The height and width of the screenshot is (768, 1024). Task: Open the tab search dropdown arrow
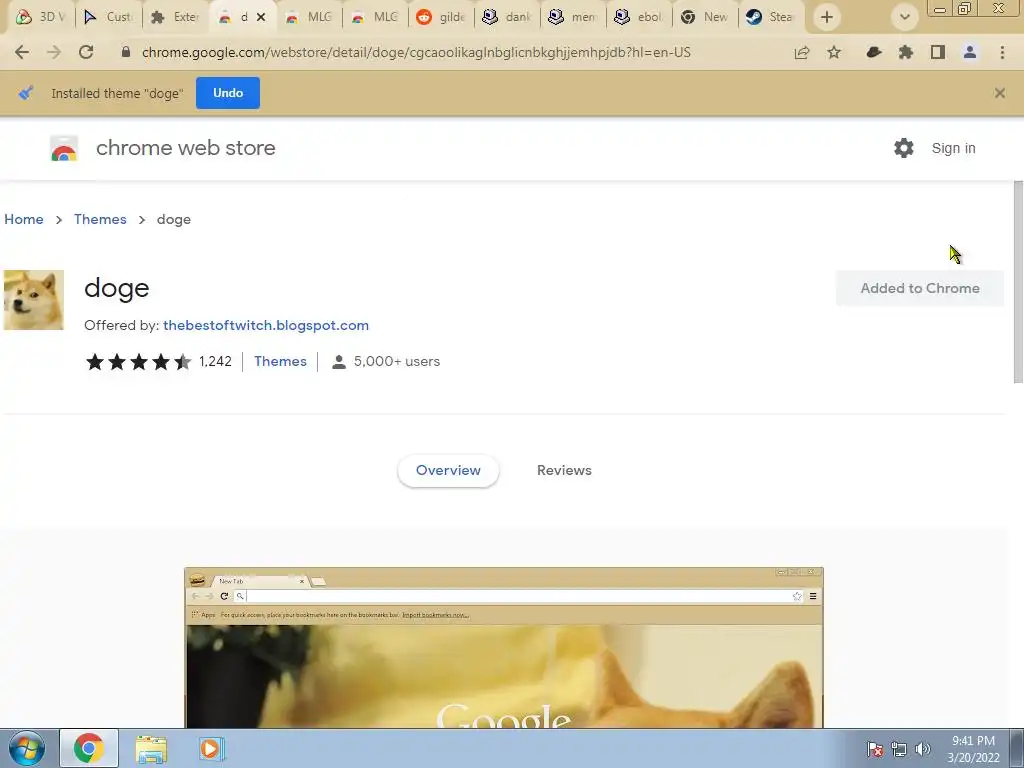tap(904, 17)
